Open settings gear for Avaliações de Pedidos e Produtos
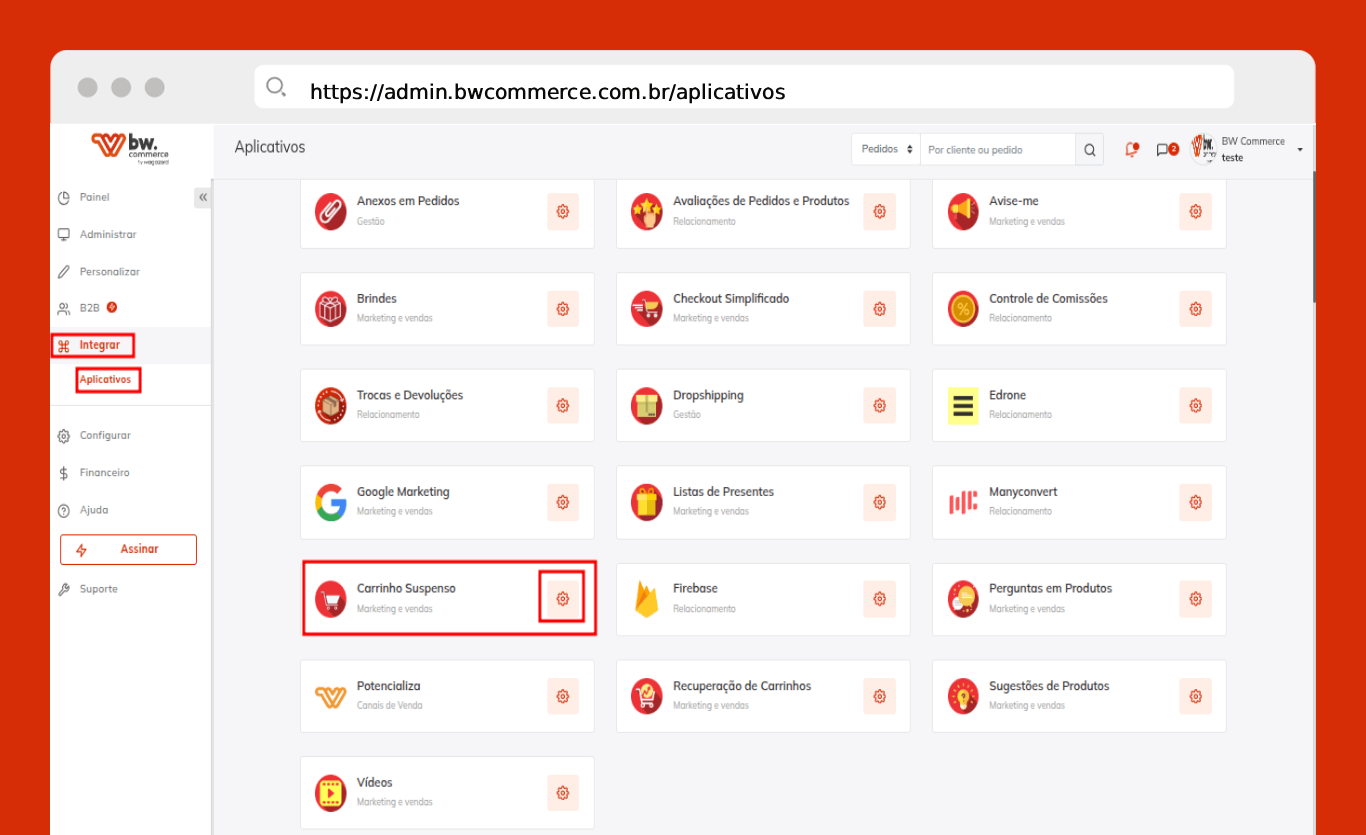Screen dimensions: 1366x835 (x=879, y=211)
